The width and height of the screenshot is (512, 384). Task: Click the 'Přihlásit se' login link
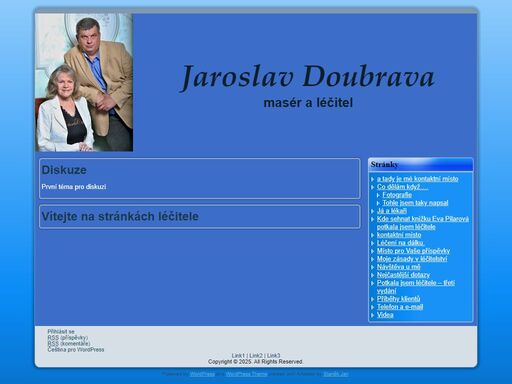click(61, 332)
